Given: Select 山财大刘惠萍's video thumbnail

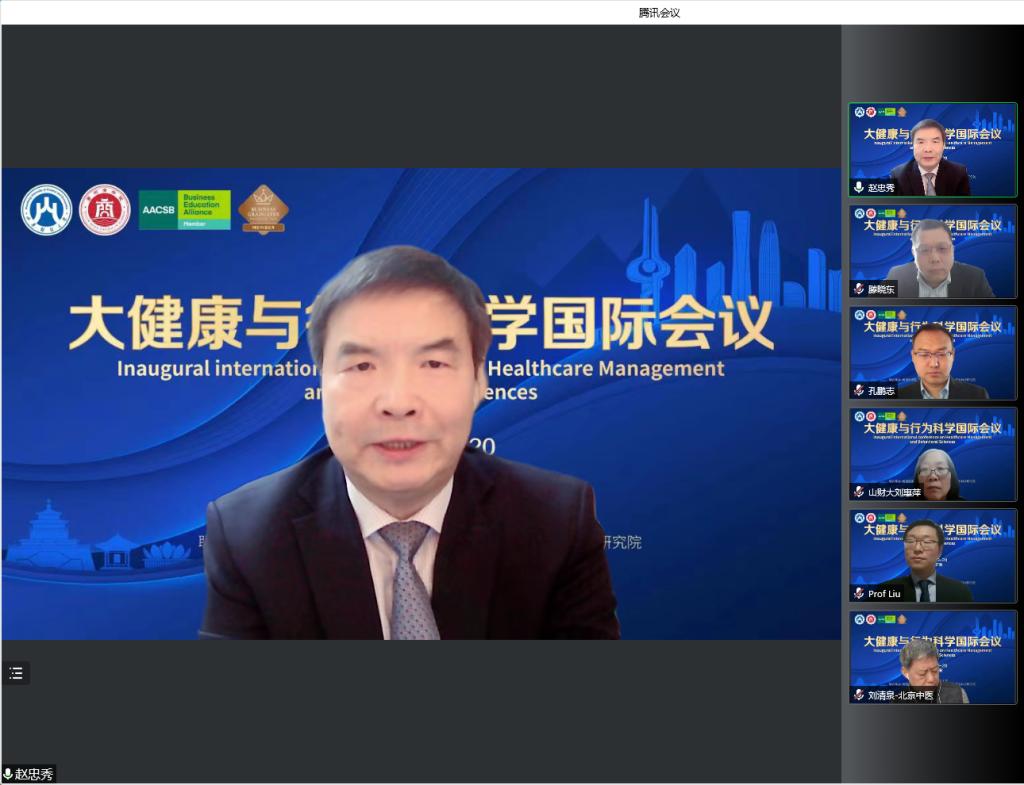Looking at the screenshot, I should (933, 452).
